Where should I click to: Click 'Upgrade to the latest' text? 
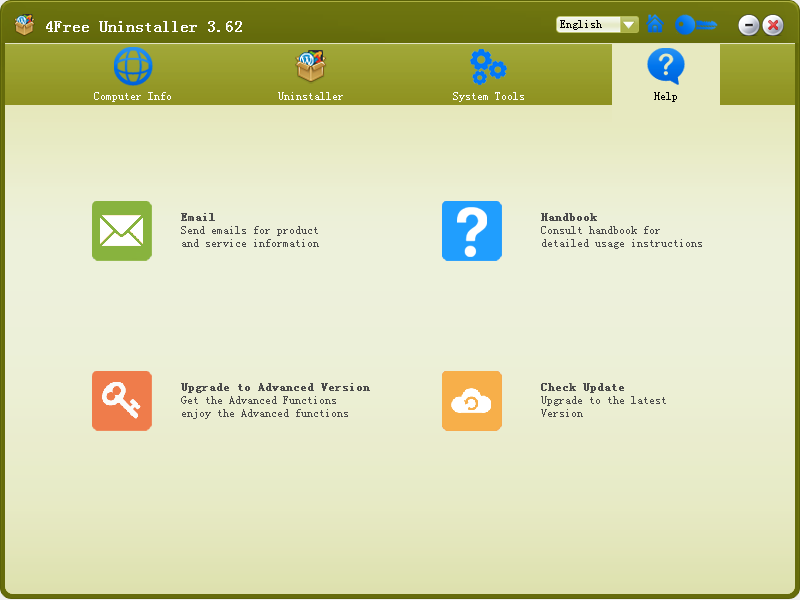pos(604,401)
